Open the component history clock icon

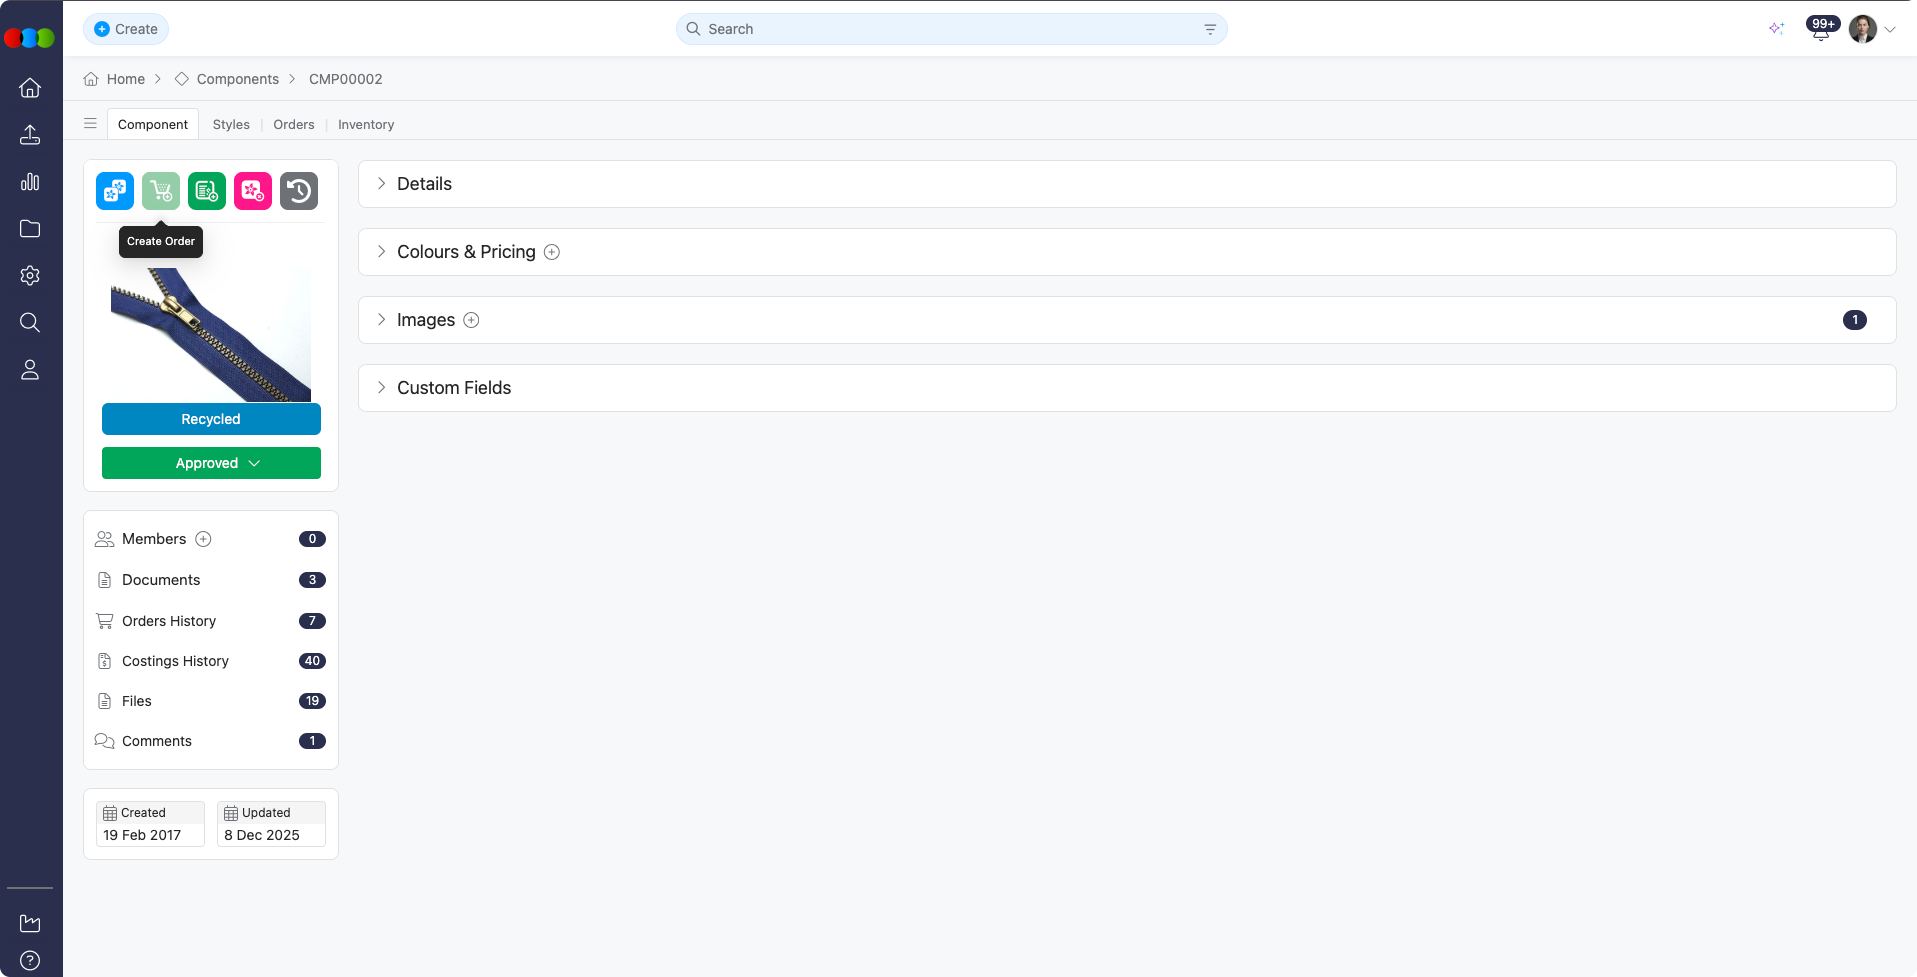point(299,191)
